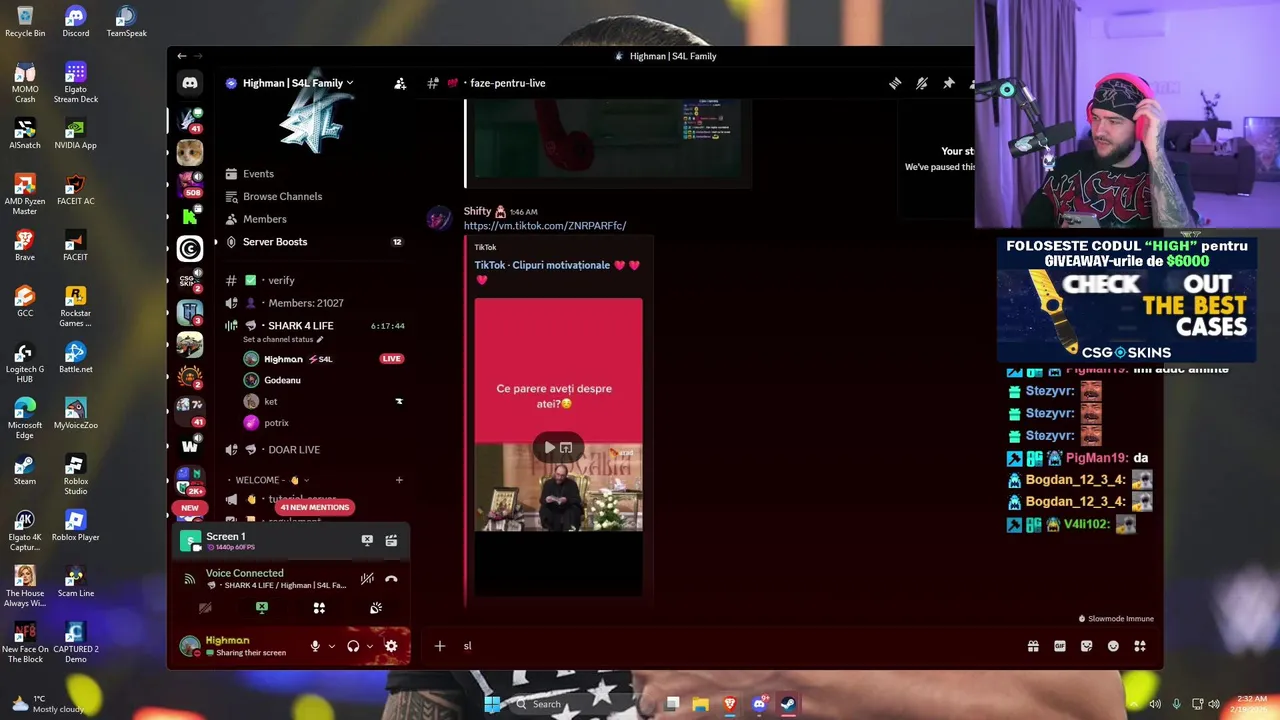This screenshot has width=1280, height=720.
Task: Select user ket in voice channel
Action: coord(325,402)
